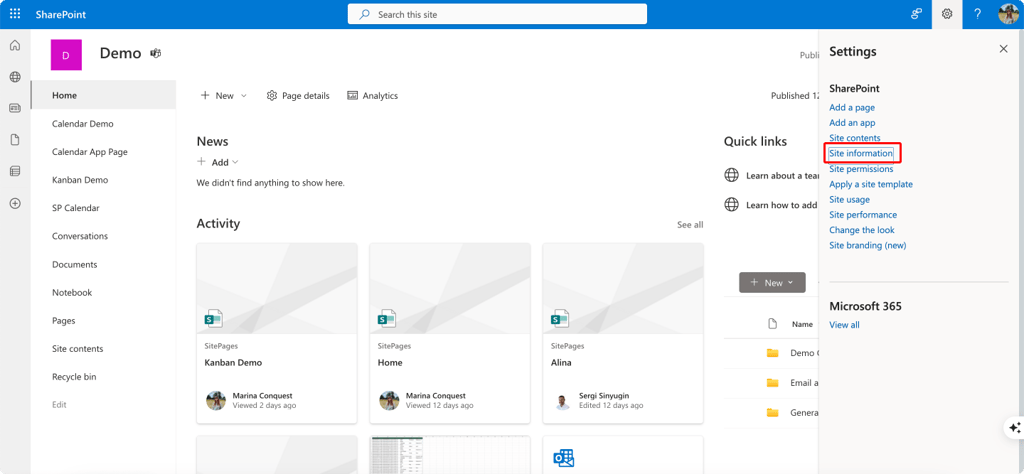Screen dimensions: 1024x474
Task: Open the news feed icon in app bar
Action: (x=15, y=108)
